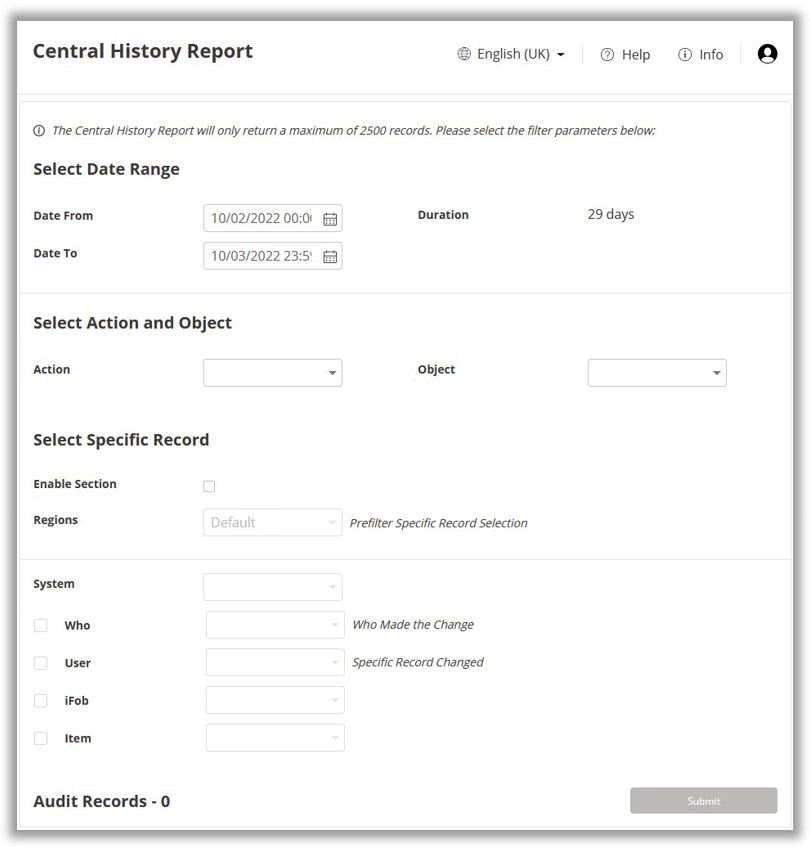Click info icon beside the 2500 records notice
Viewport: 810px width, 847px height.
40,131
